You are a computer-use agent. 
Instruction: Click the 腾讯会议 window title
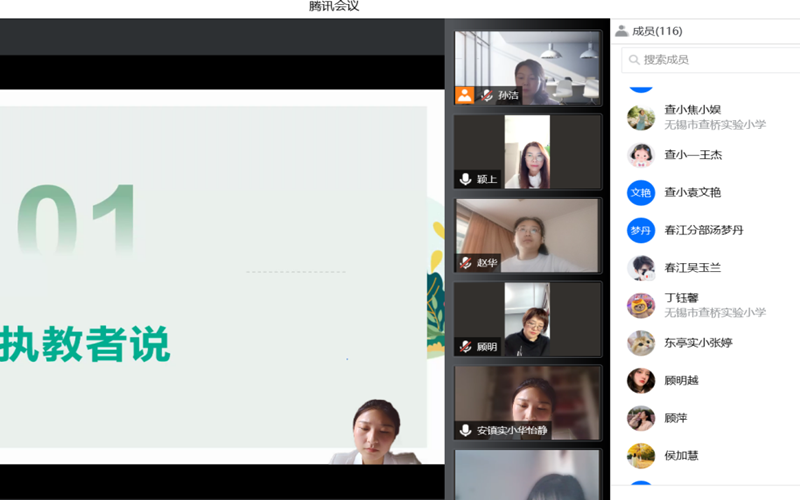(334, 6)
